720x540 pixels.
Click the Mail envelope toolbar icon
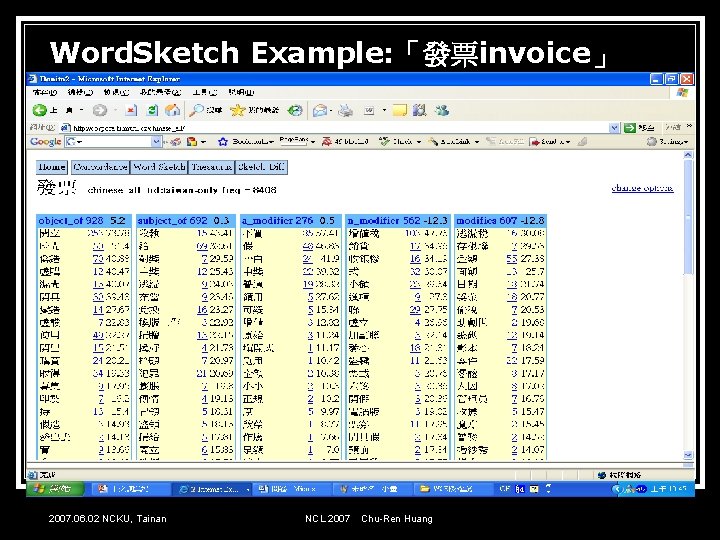[x=320, y=110]
